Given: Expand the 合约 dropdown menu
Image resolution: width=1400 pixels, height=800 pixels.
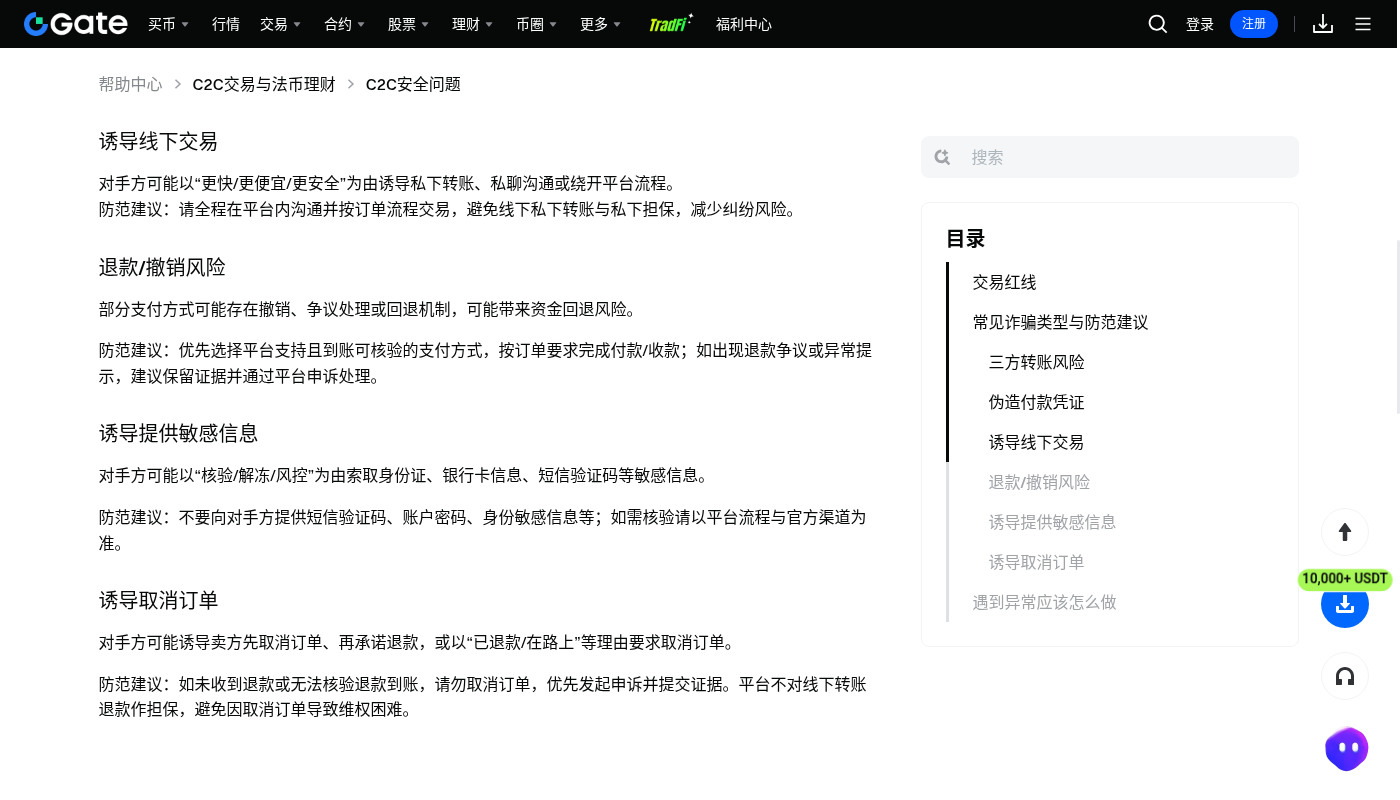Looking at the screenshot, I should 344,24.
